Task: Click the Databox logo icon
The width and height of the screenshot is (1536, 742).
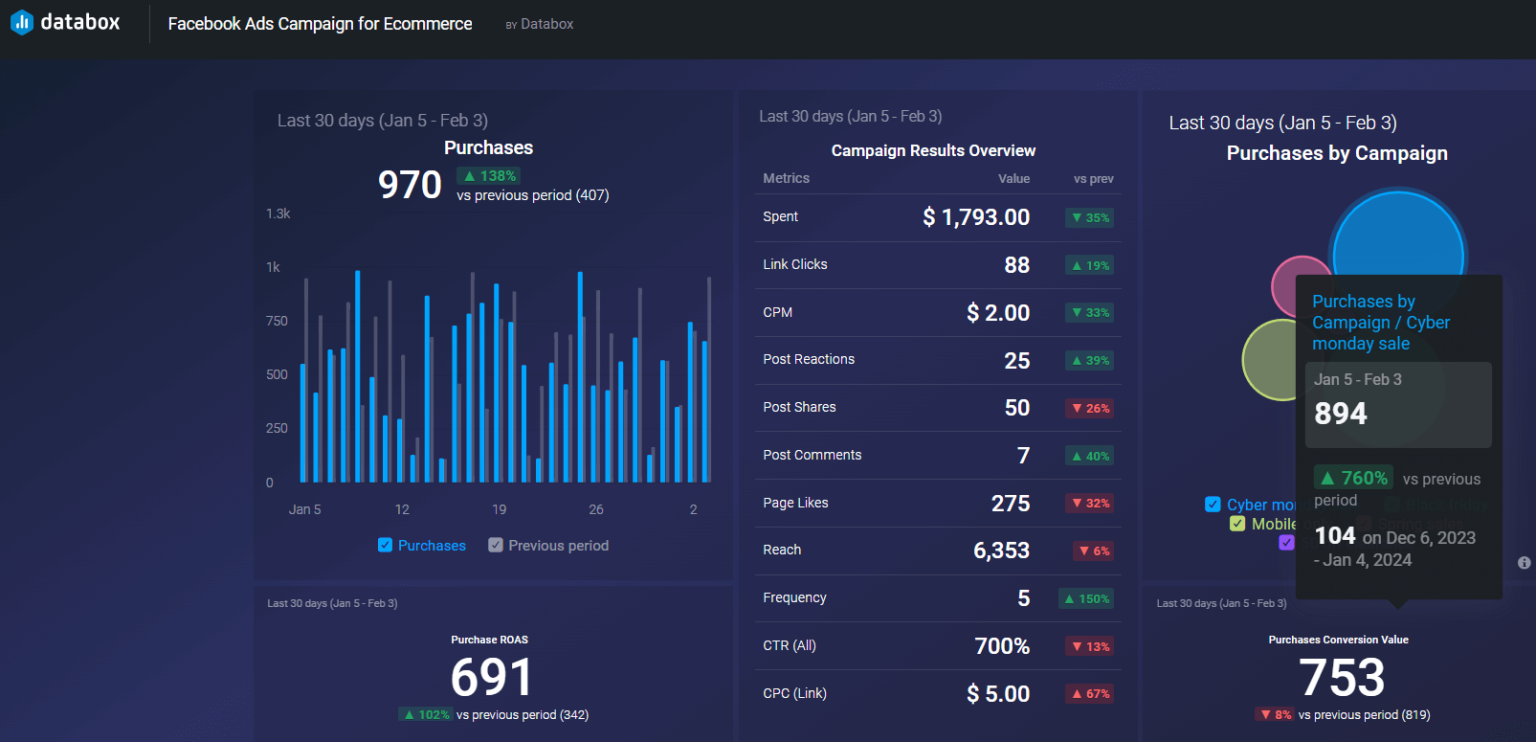Action: (x=20, y=21)
